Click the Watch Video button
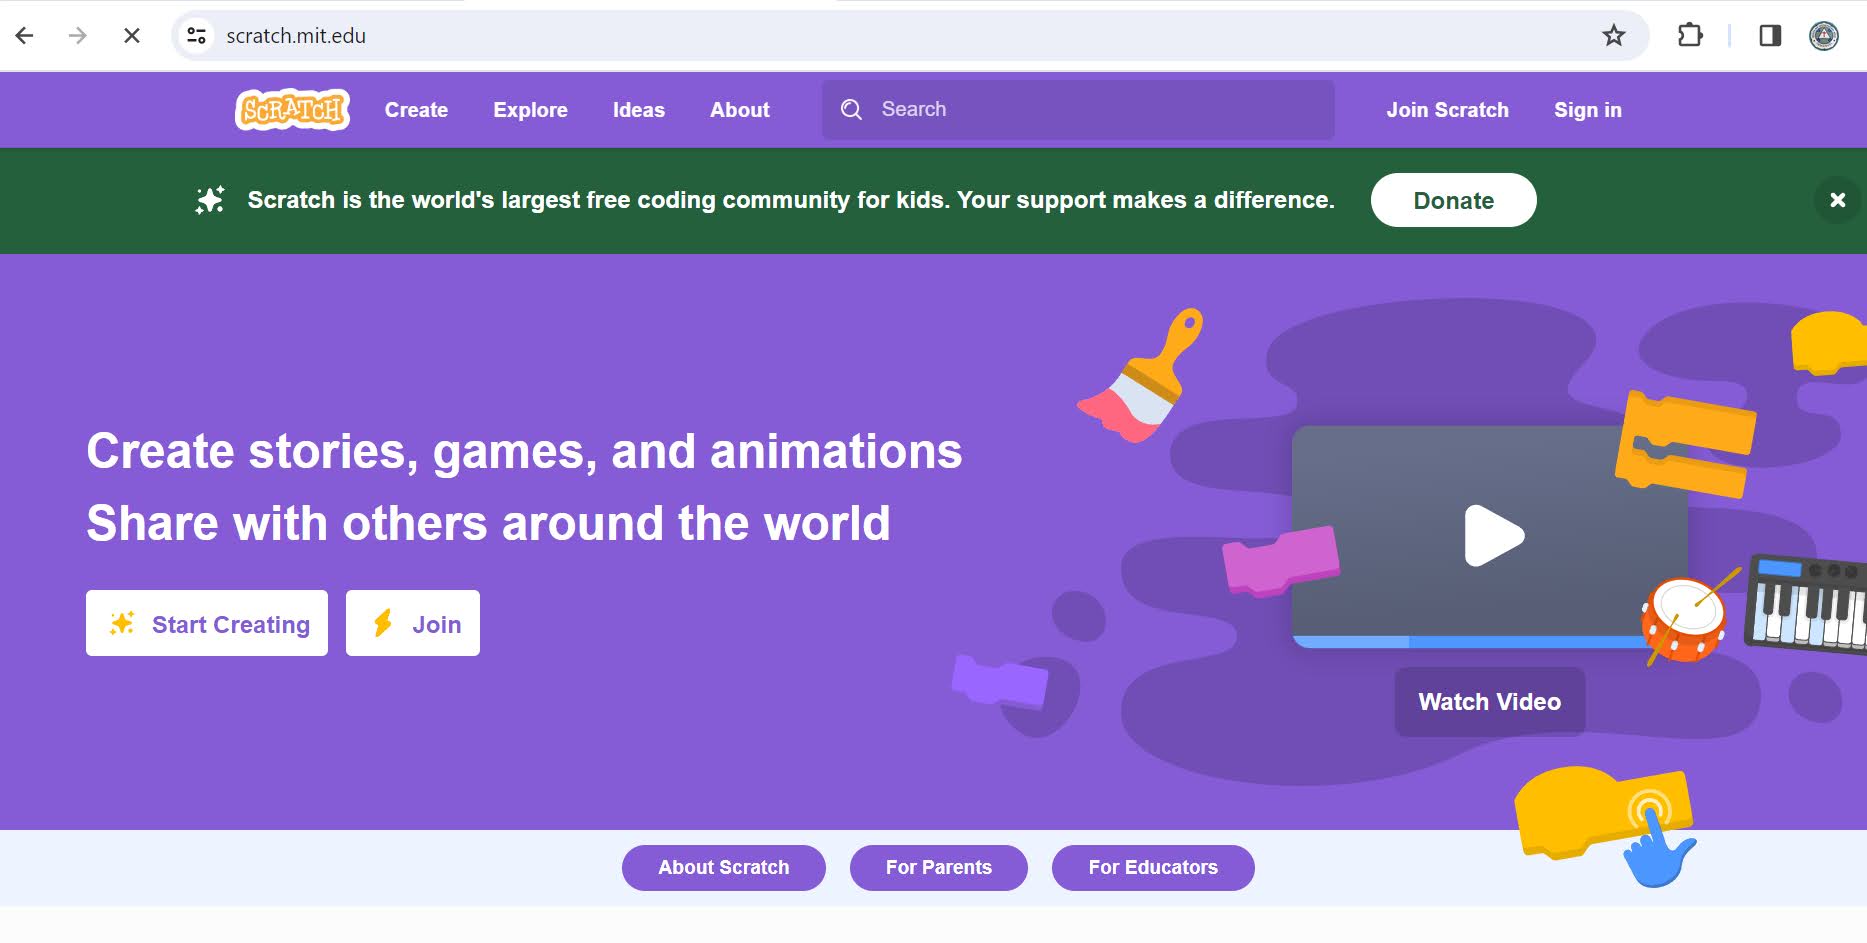The height and width of the screenshot is (943, 1867). tap(1489, 702)
